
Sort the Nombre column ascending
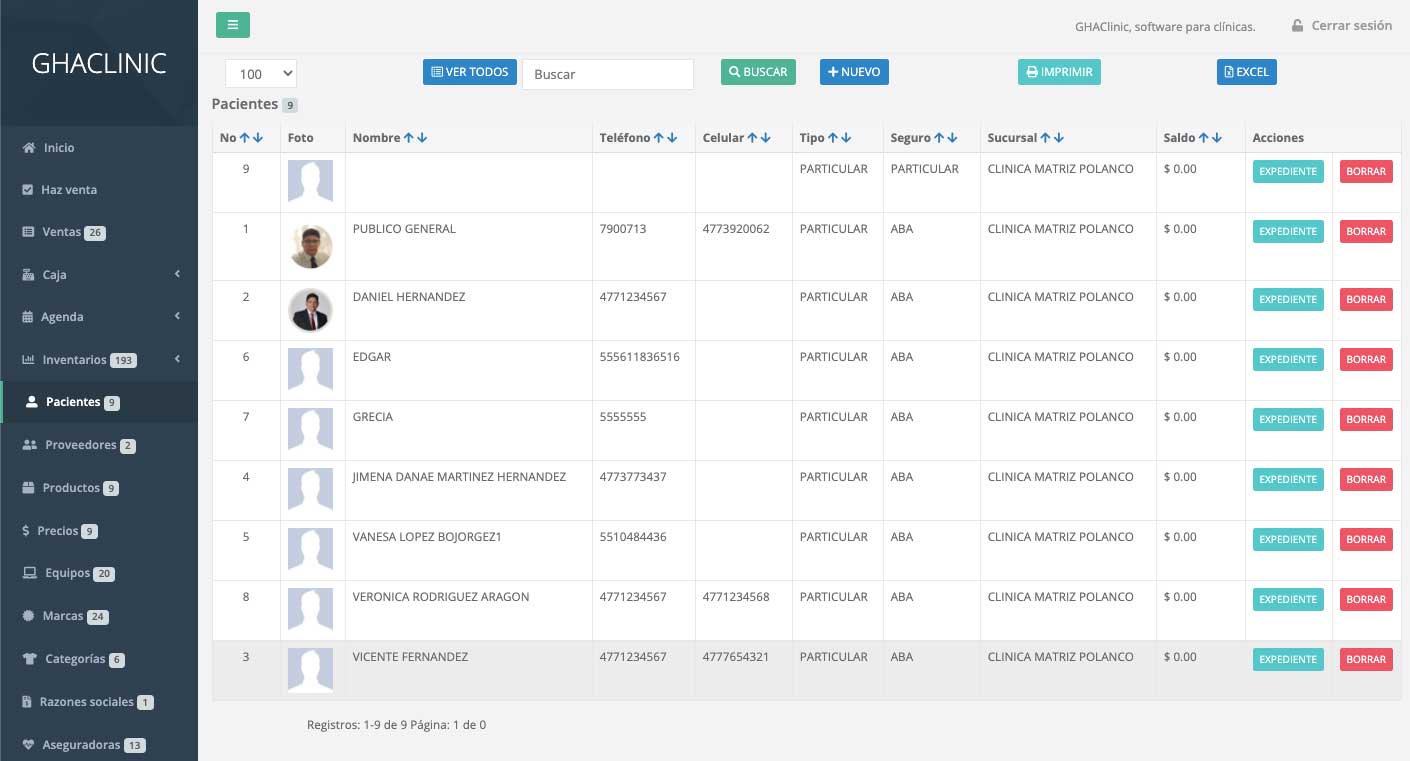pyautogui.click(x=411, y=137)
